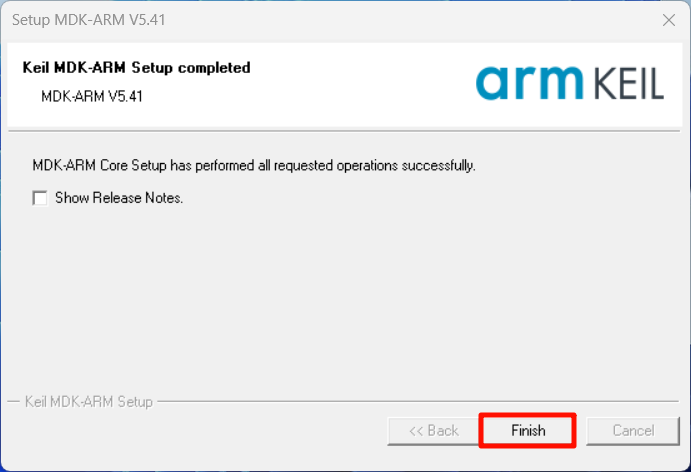Click the Show Release Notes label text
The height and width of the screenshot is (472, 691).
click(119, 198)
